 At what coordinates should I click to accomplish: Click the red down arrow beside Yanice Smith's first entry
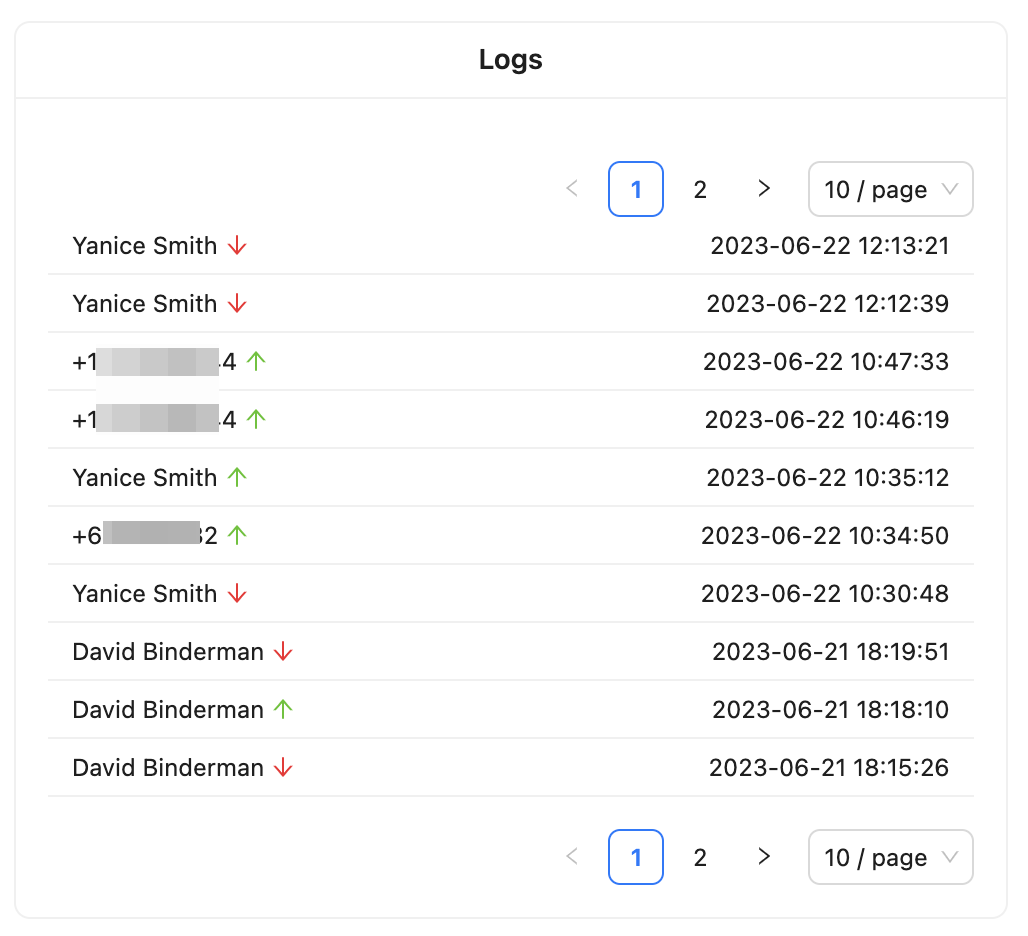(x=236, y=245)
